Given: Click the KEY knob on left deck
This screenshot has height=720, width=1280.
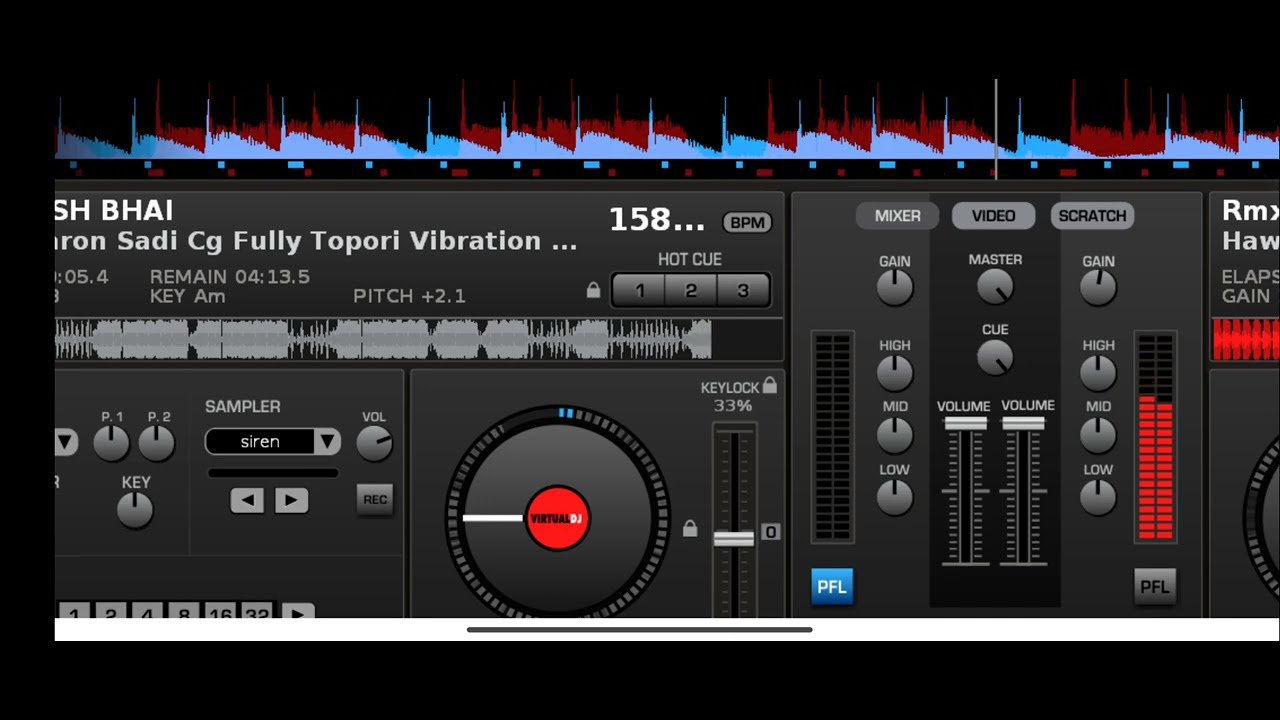Looking at the screenshot, I should (135, 510).
